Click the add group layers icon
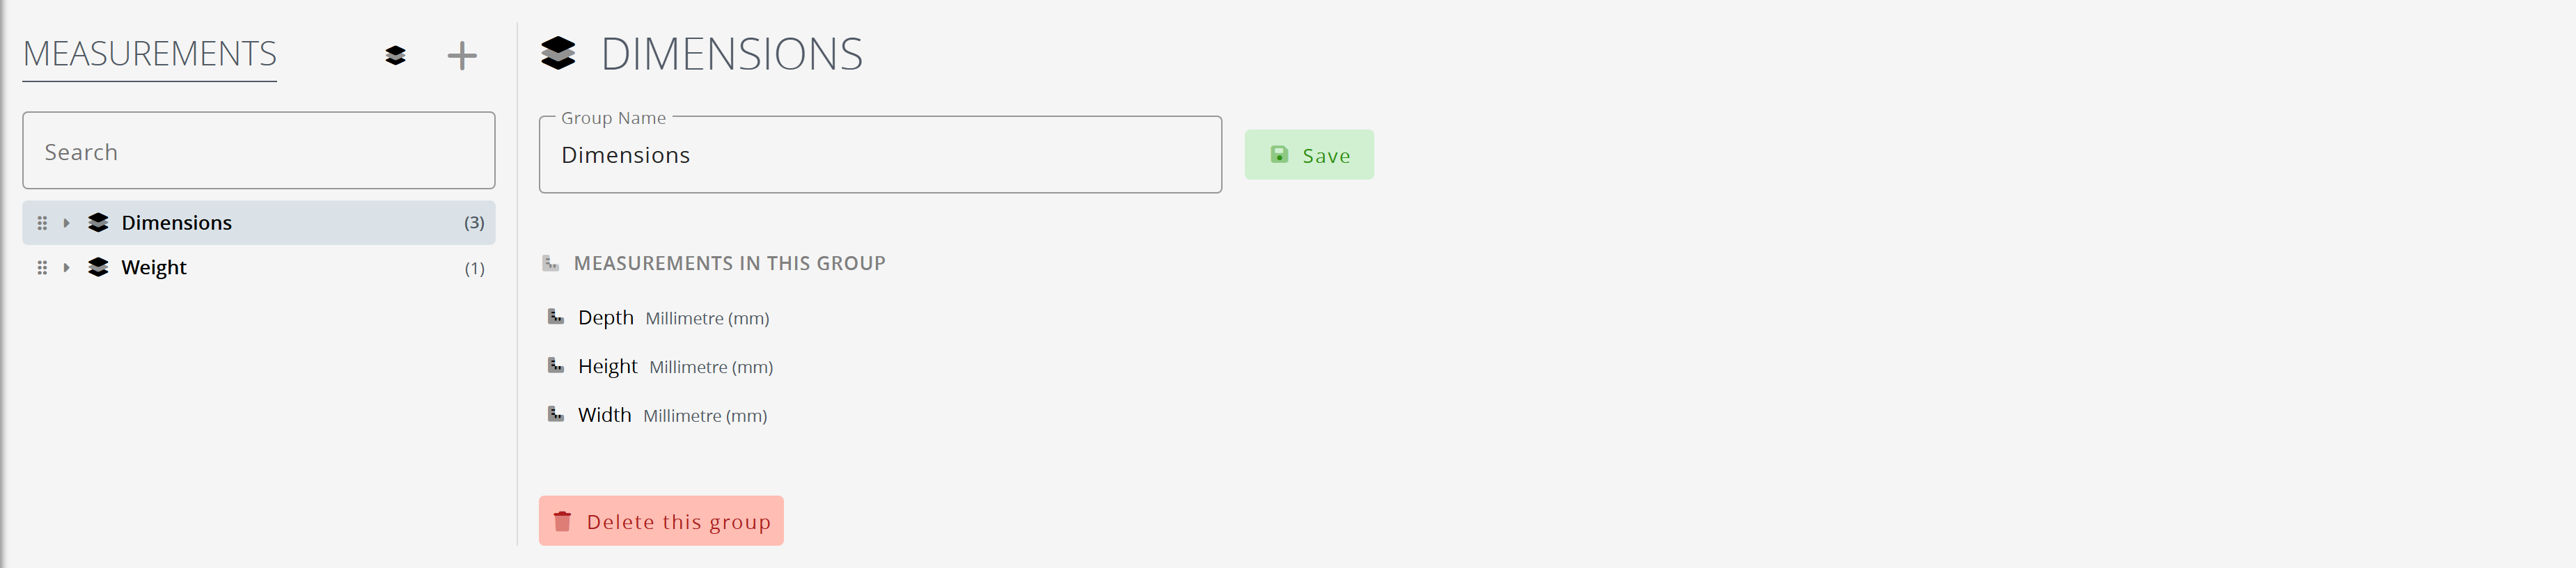The image size is (2576, 568). coord(395,56)
